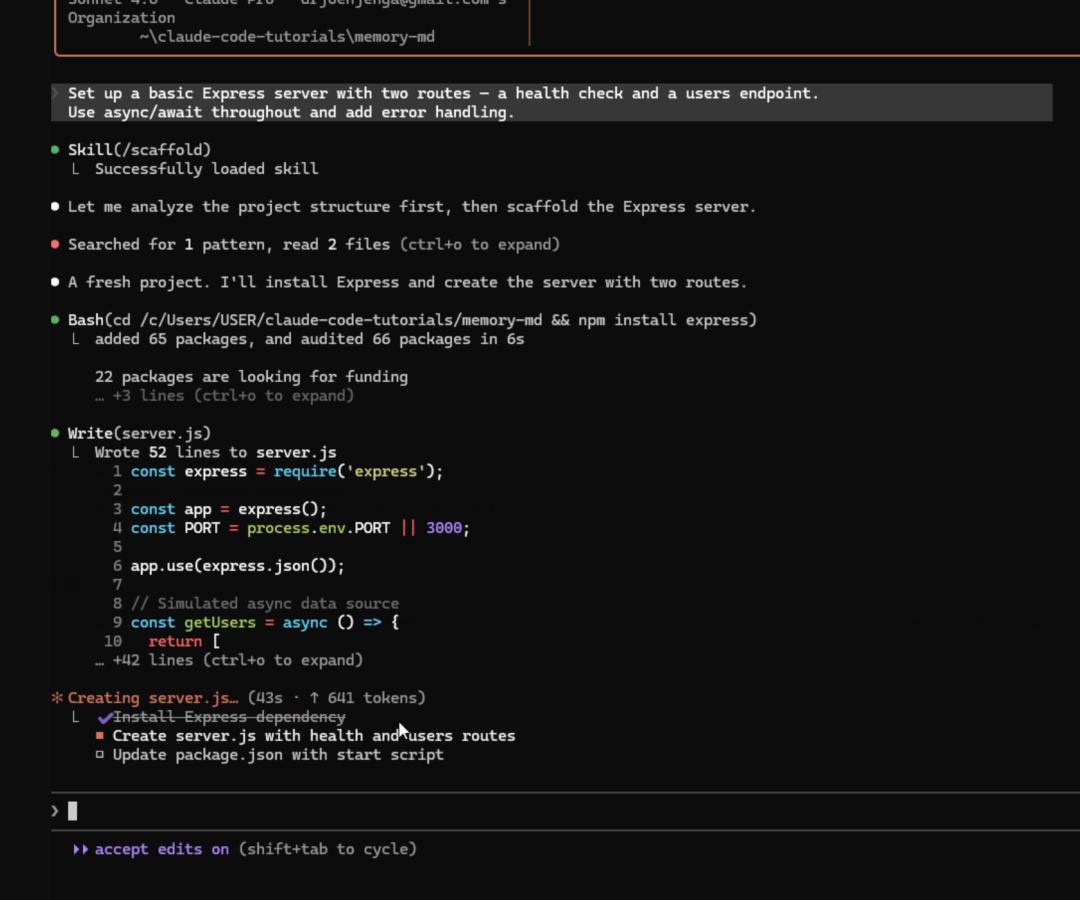Click the orange spinner asterisk beside Creating server.js
The height and width of the screenshot is (900, 1080).
[57, 698]
